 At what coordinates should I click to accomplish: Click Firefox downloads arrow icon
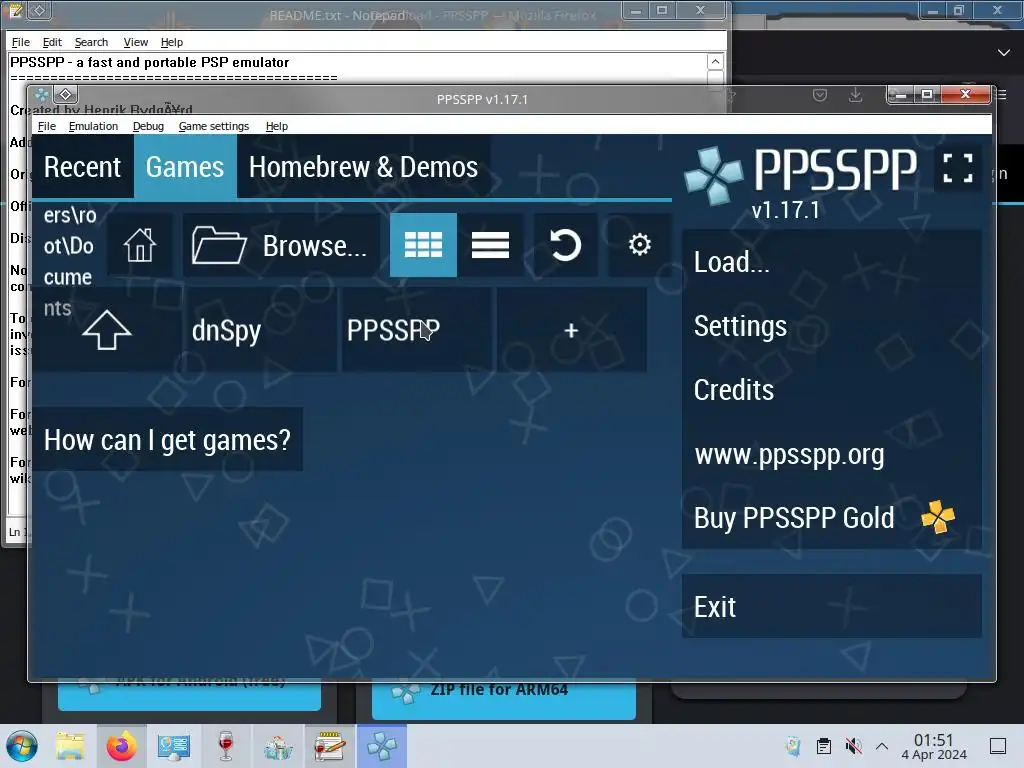pos(855,95)
